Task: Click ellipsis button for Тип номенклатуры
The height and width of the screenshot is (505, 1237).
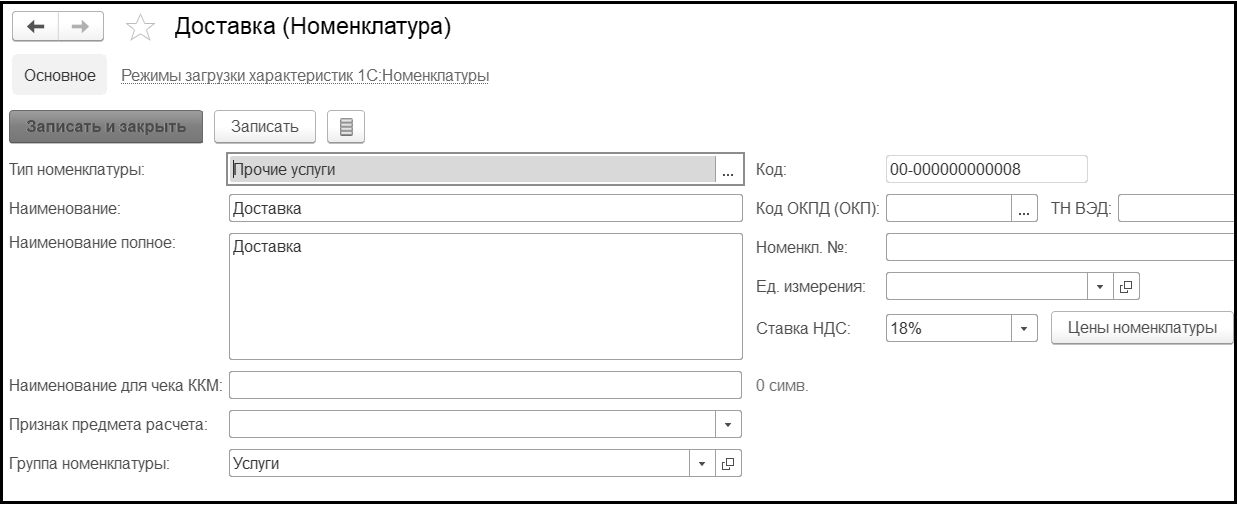Action: (x=728, y=170)
